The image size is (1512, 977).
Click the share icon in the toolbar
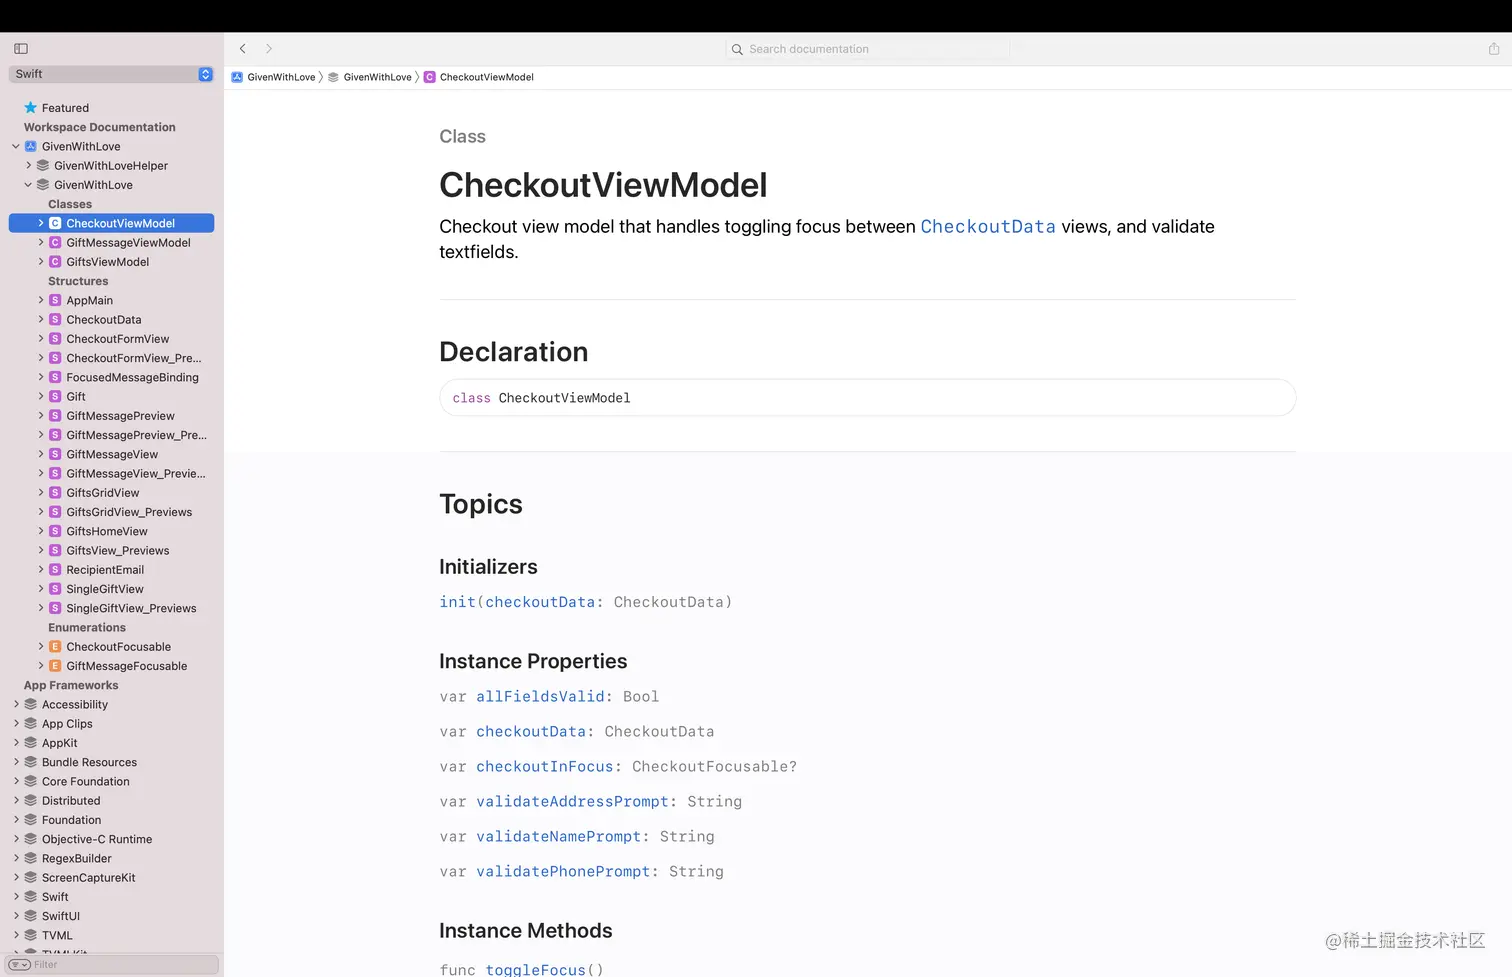pyautogui.click(x=1494, y=48)
